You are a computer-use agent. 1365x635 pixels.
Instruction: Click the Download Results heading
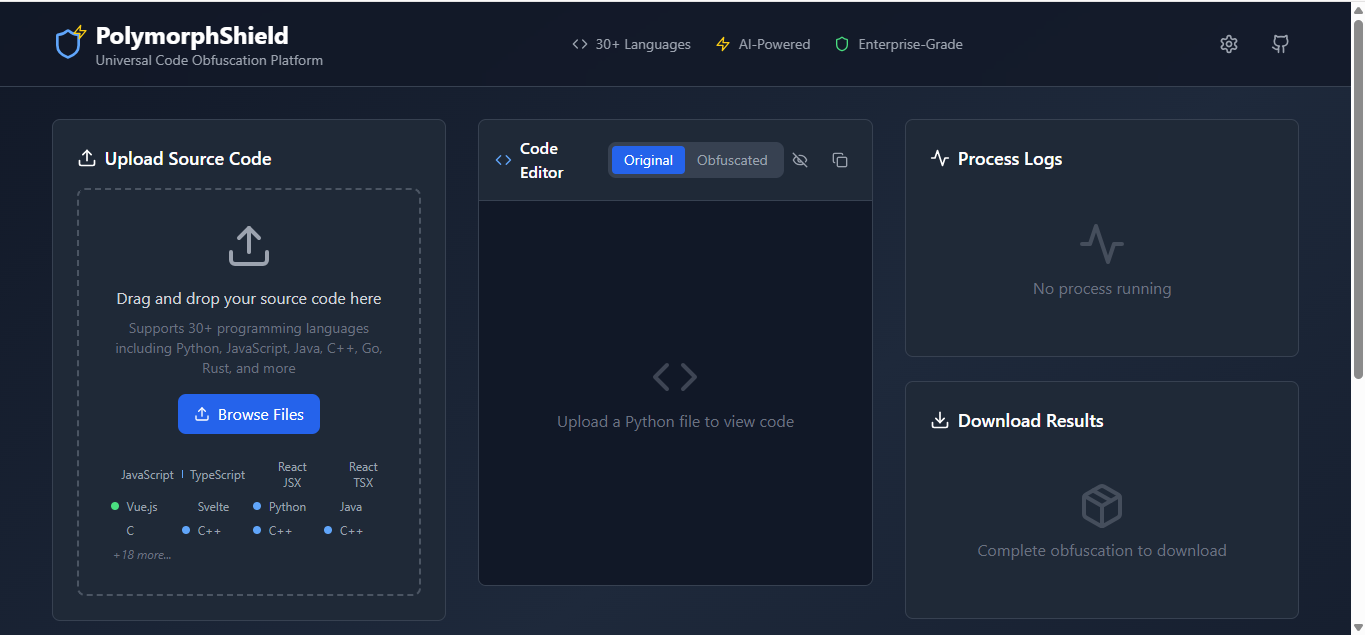coord(1031,420)
